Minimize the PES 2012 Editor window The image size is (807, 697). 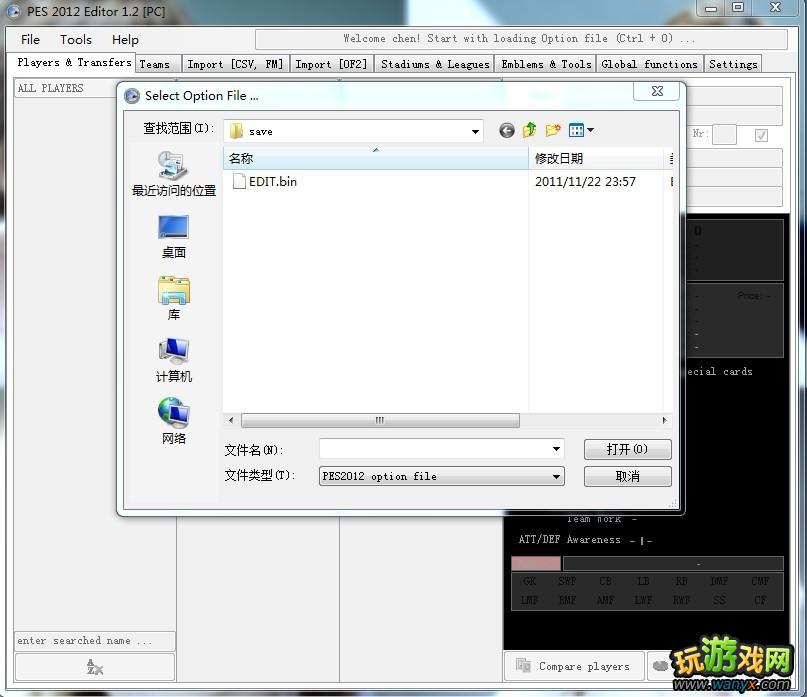pos(711,8)
